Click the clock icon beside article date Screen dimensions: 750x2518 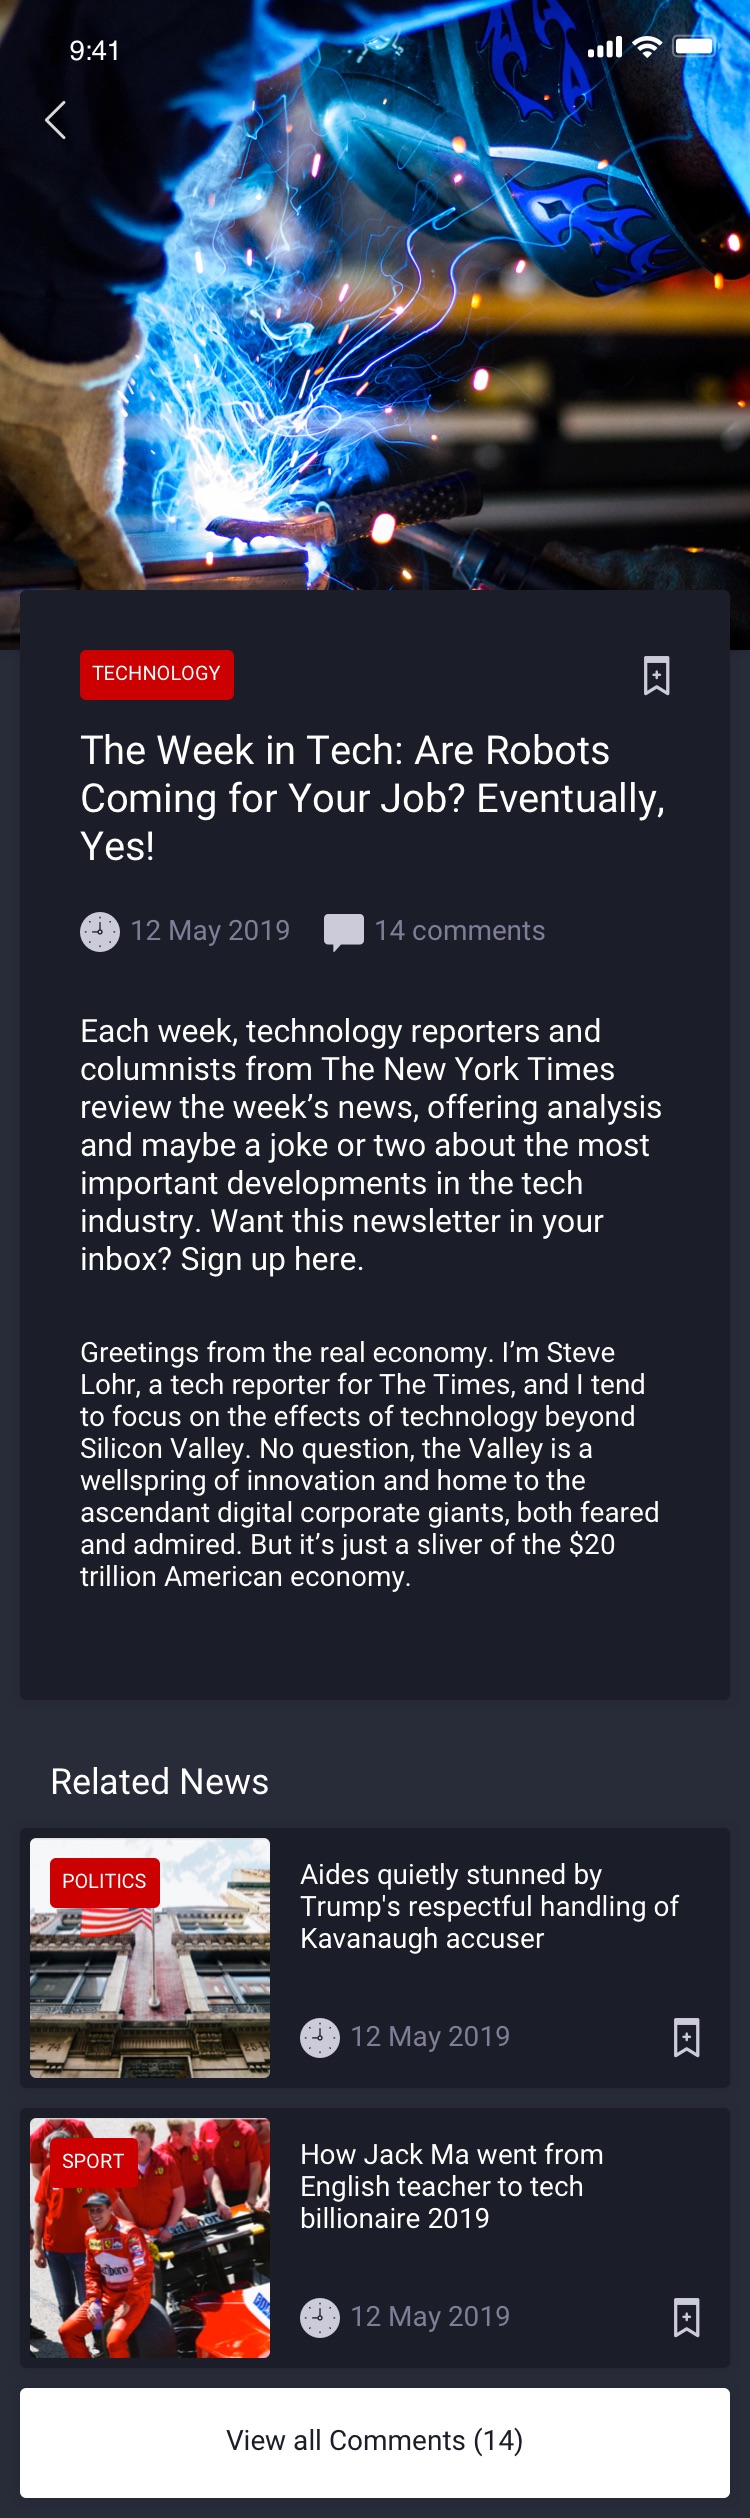100,932
